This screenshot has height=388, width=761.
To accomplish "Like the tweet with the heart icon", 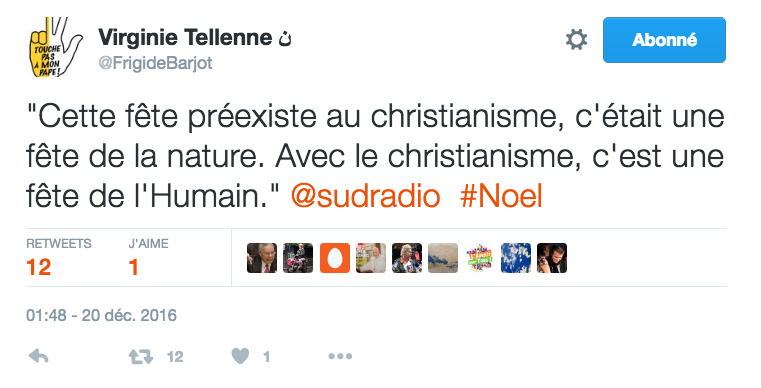I will click(240, 356).
